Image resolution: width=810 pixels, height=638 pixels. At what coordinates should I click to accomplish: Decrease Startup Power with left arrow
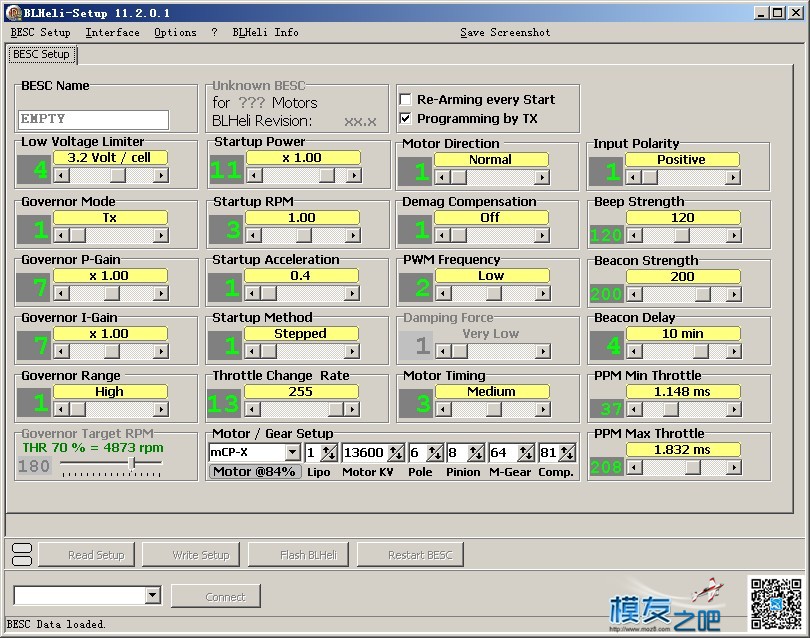(254, 176)
